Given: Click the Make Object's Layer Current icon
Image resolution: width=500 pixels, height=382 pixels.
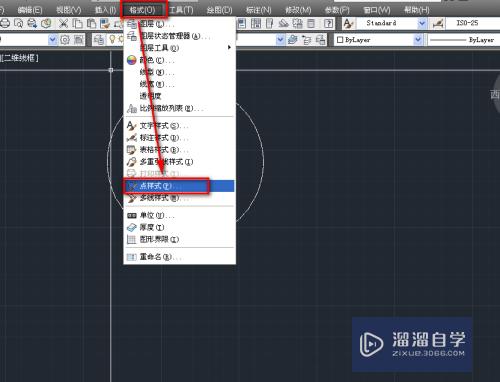Looking at the screenshot, I should click(293, 40).
